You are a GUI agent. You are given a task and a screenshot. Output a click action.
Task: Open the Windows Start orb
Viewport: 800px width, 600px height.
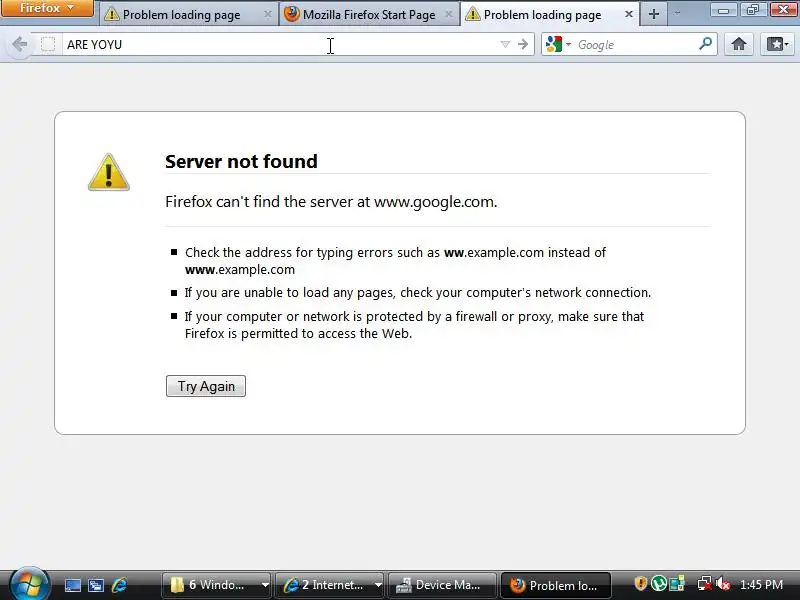pos(29,584)
